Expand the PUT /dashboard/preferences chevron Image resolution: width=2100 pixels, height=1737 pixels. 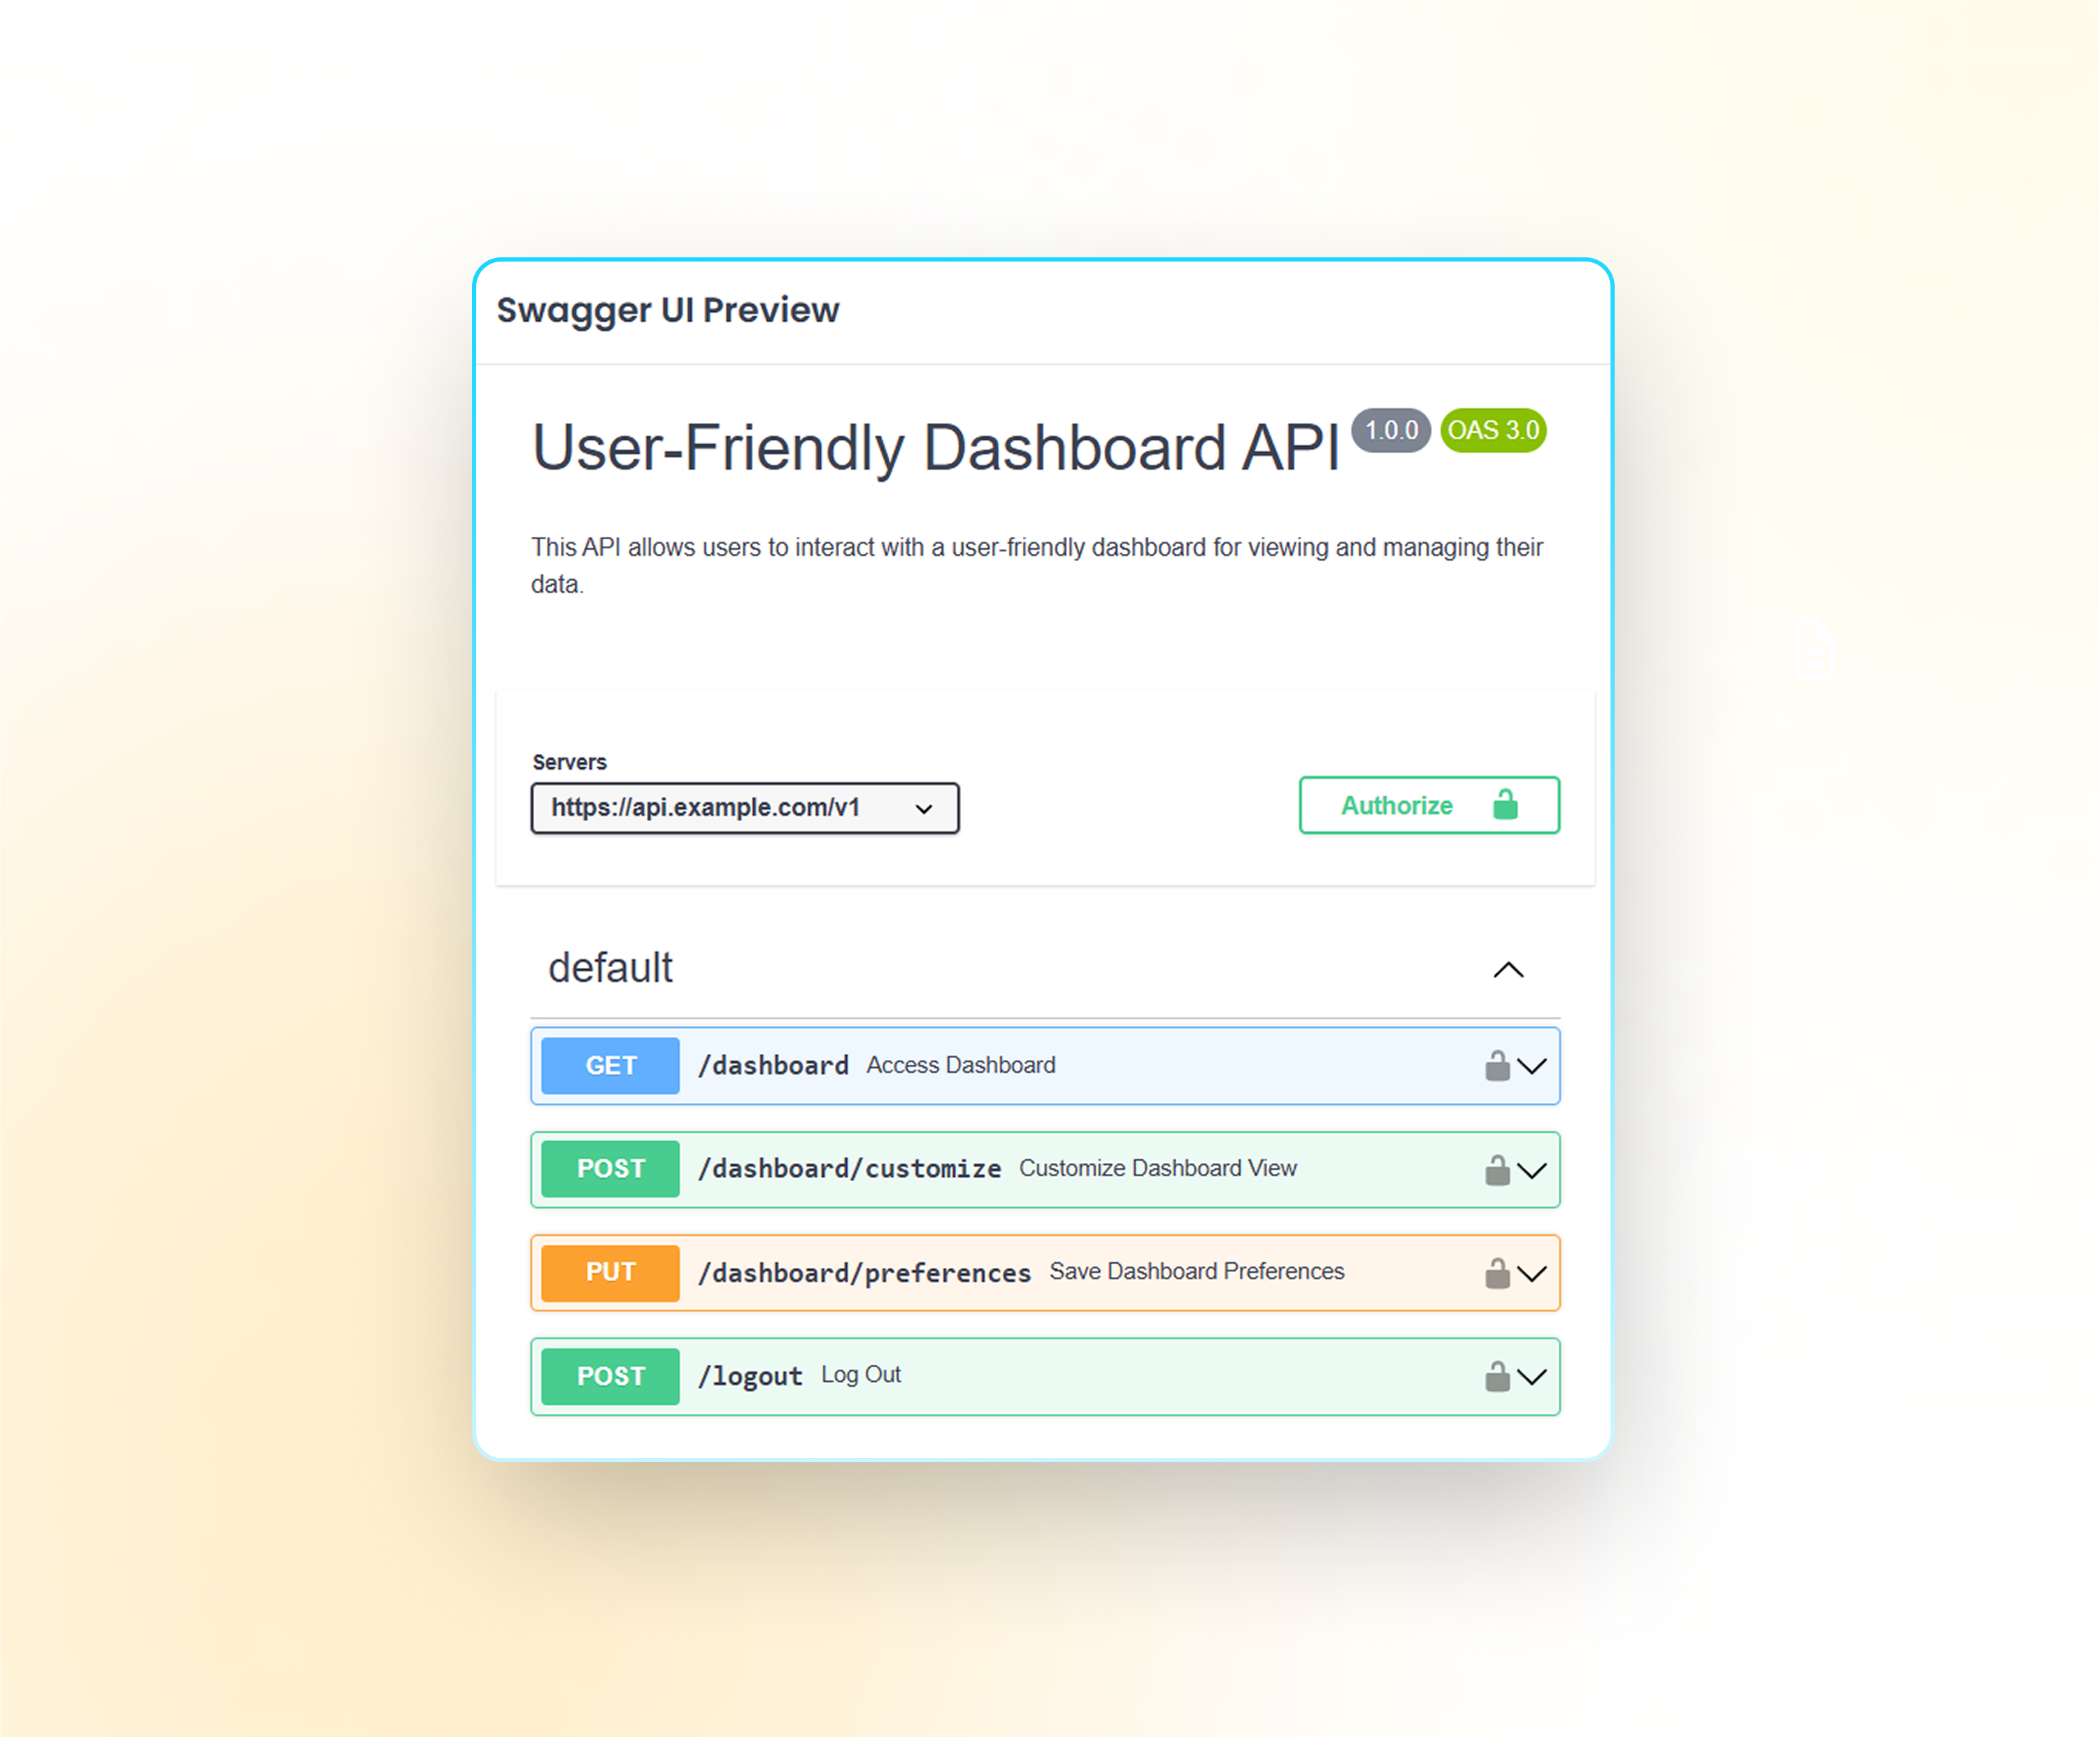[x=1531, y=1273]
